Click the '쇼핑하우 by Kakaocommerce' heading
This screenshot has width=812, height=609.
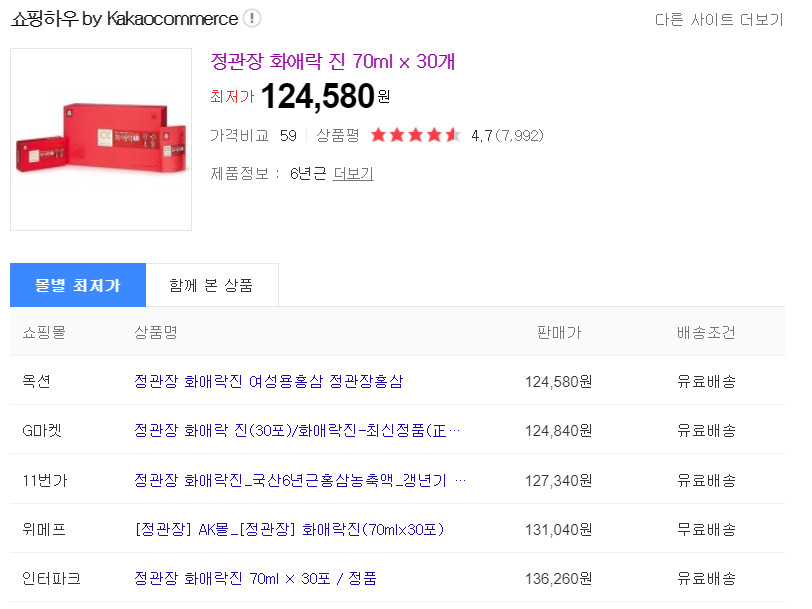click(x=124, y=19)
